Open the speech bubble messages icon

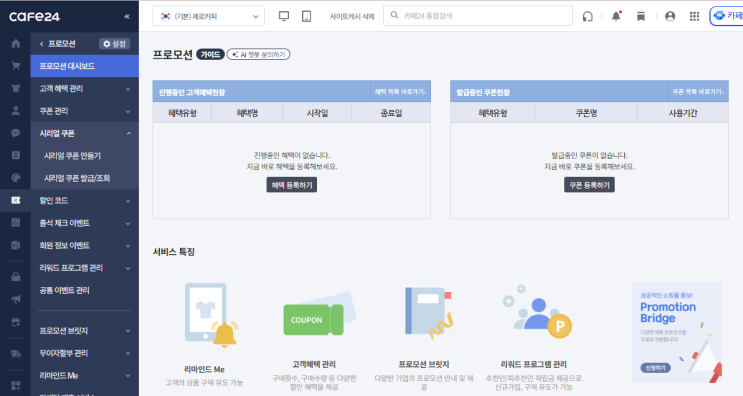[16, 133]
